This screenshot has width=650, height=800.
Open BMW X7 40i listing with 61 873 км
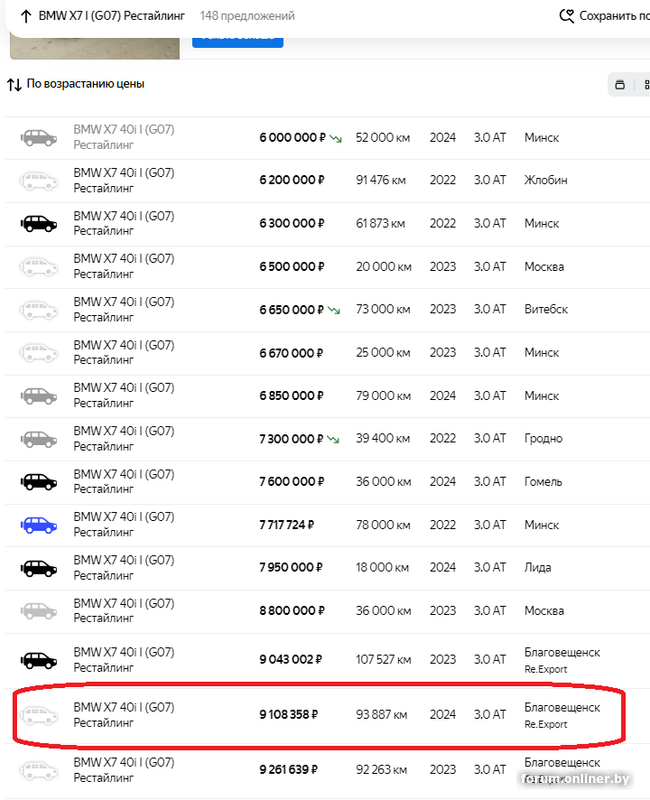(x=123, y=223)
